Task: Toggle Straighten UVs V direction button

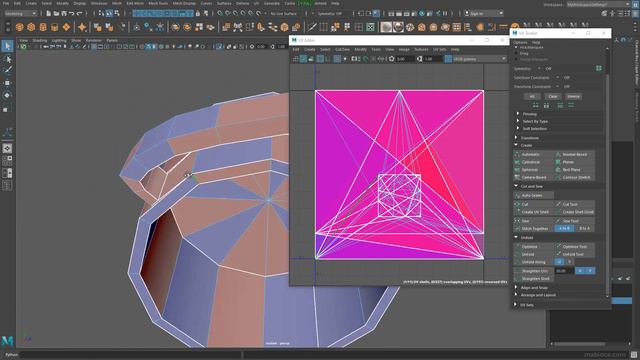Action: (590, 271)
